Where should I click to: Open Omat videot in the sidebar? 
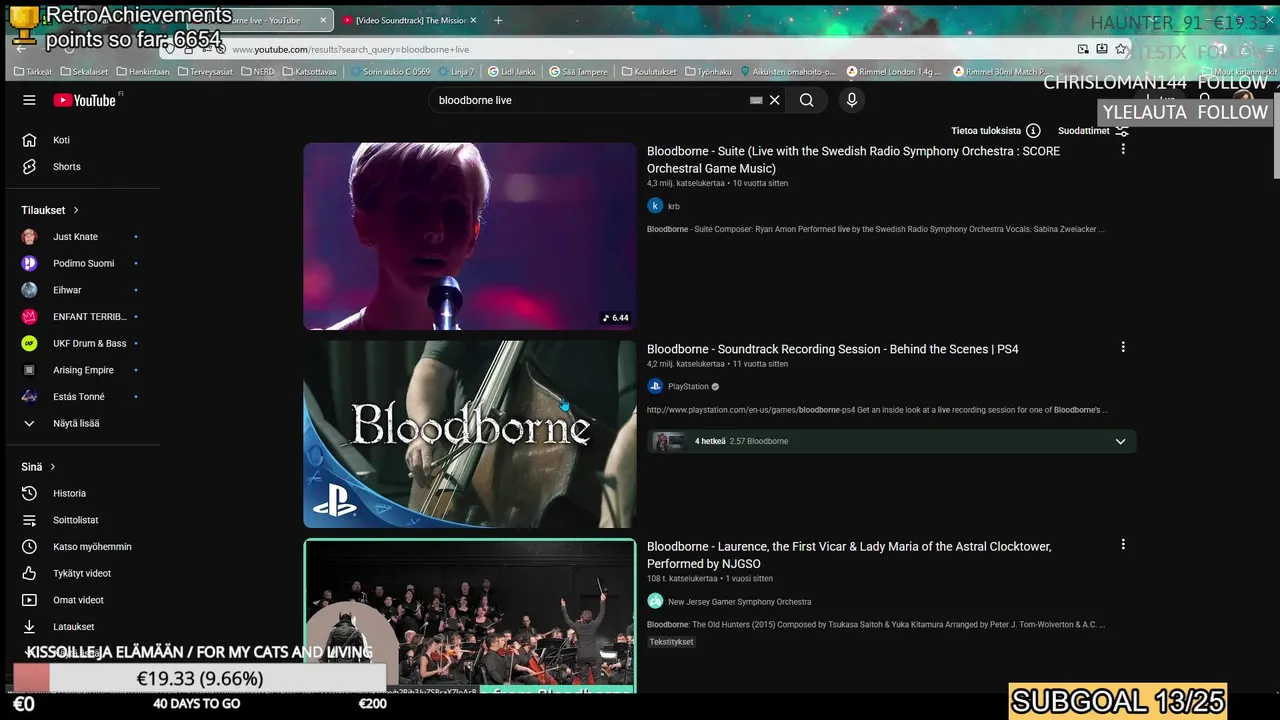tap(80, 600)
